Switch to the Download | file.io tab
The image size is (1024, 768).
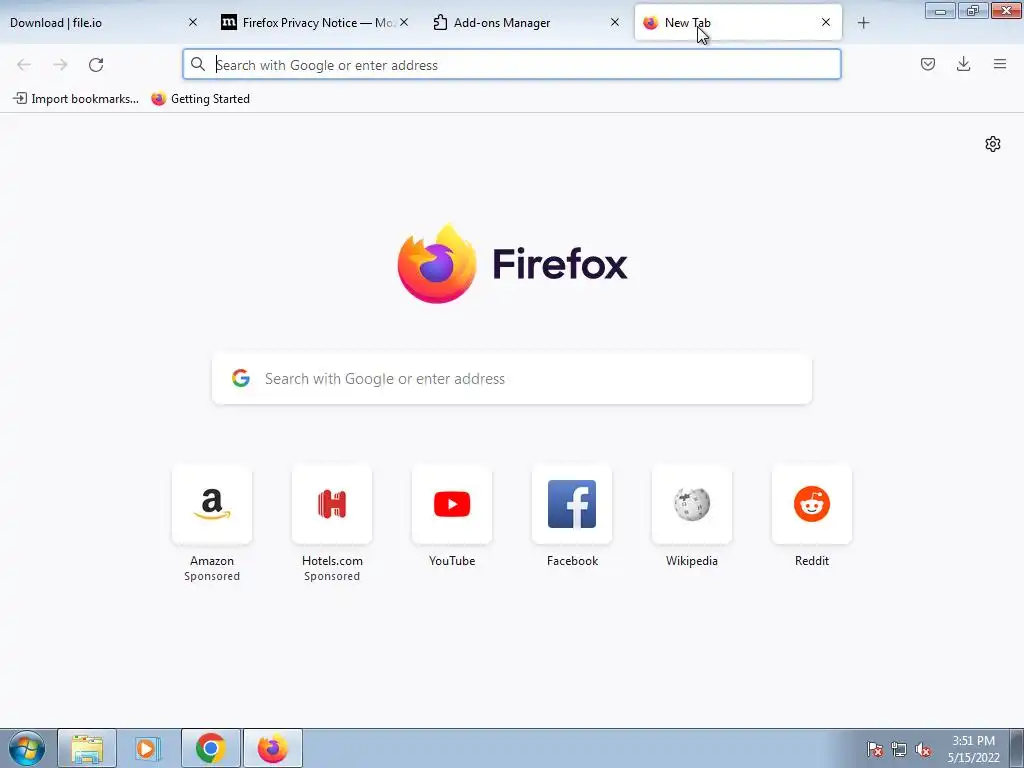[x=98, y=22]
